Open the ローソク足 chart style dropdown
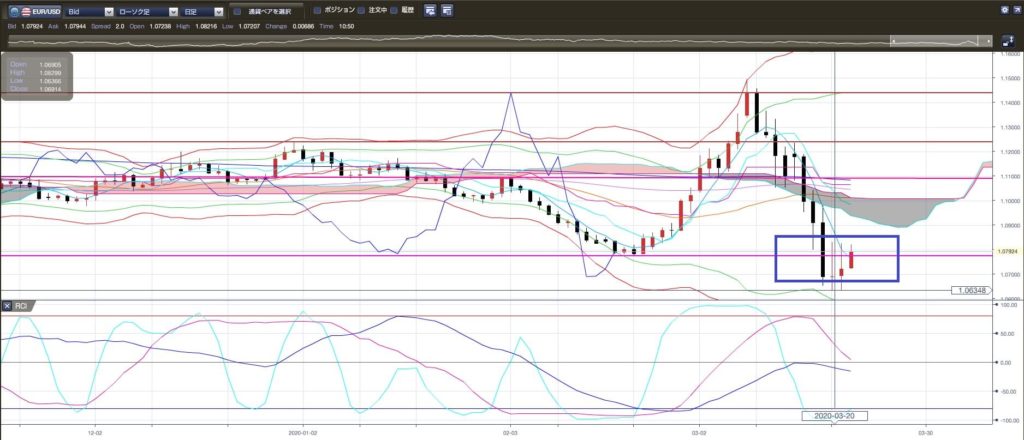This screenshot has height=440, width=1024. (x=146, y=12)
